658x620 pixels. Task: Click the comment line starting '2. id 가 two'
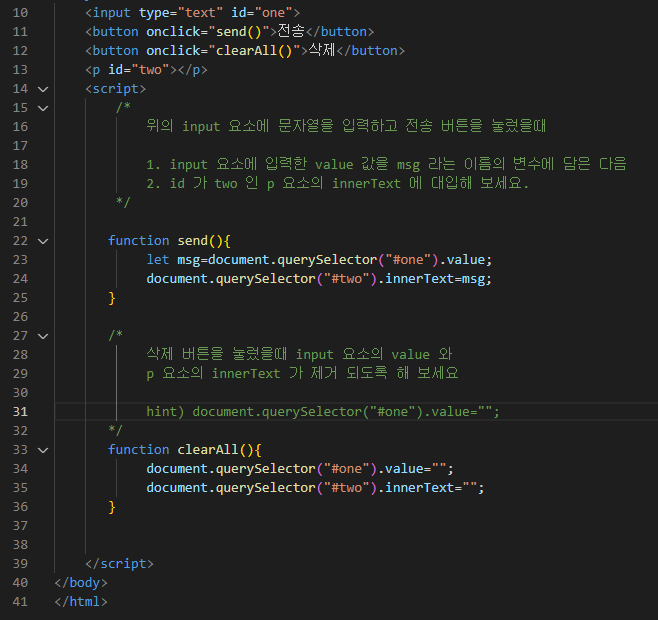337,183
